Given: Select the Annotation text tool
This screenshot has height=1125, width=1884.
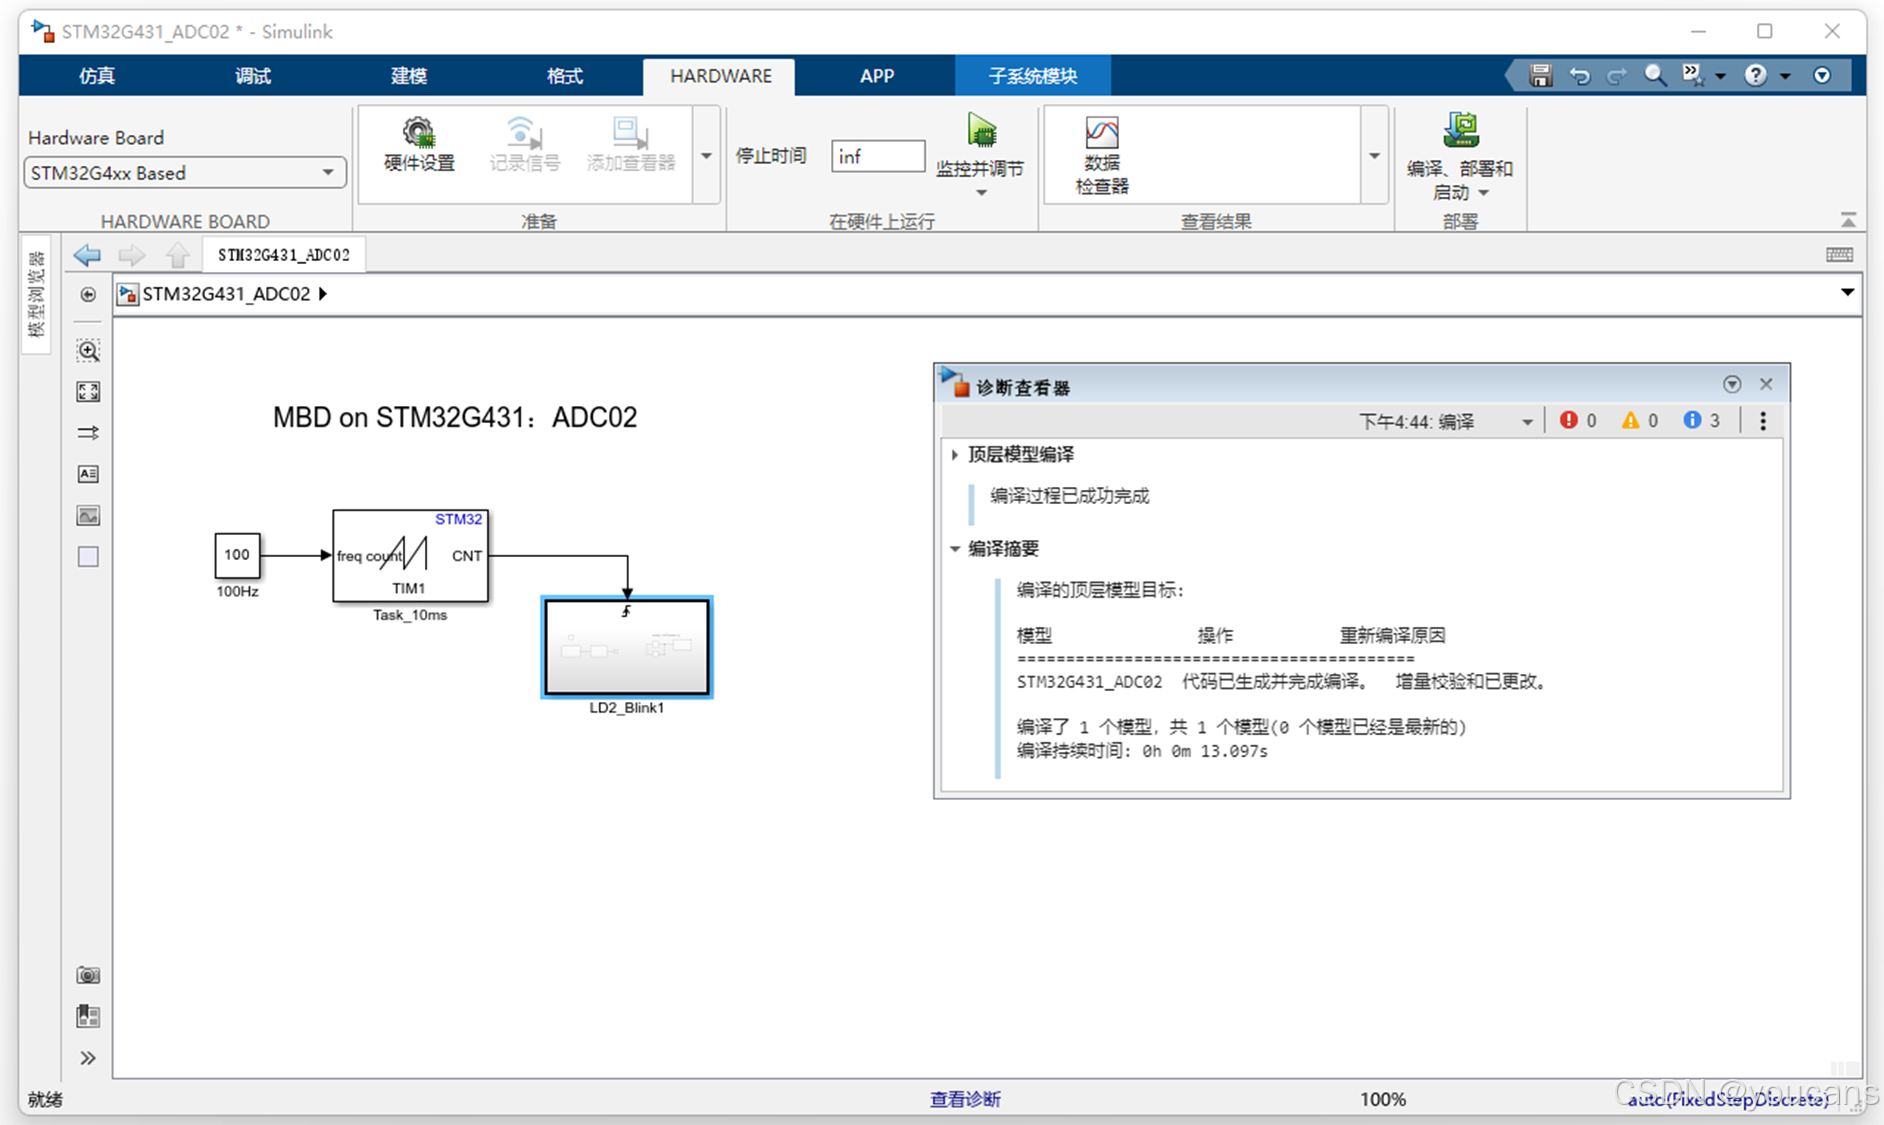Looking at the screenshot, I should (88, 474).
